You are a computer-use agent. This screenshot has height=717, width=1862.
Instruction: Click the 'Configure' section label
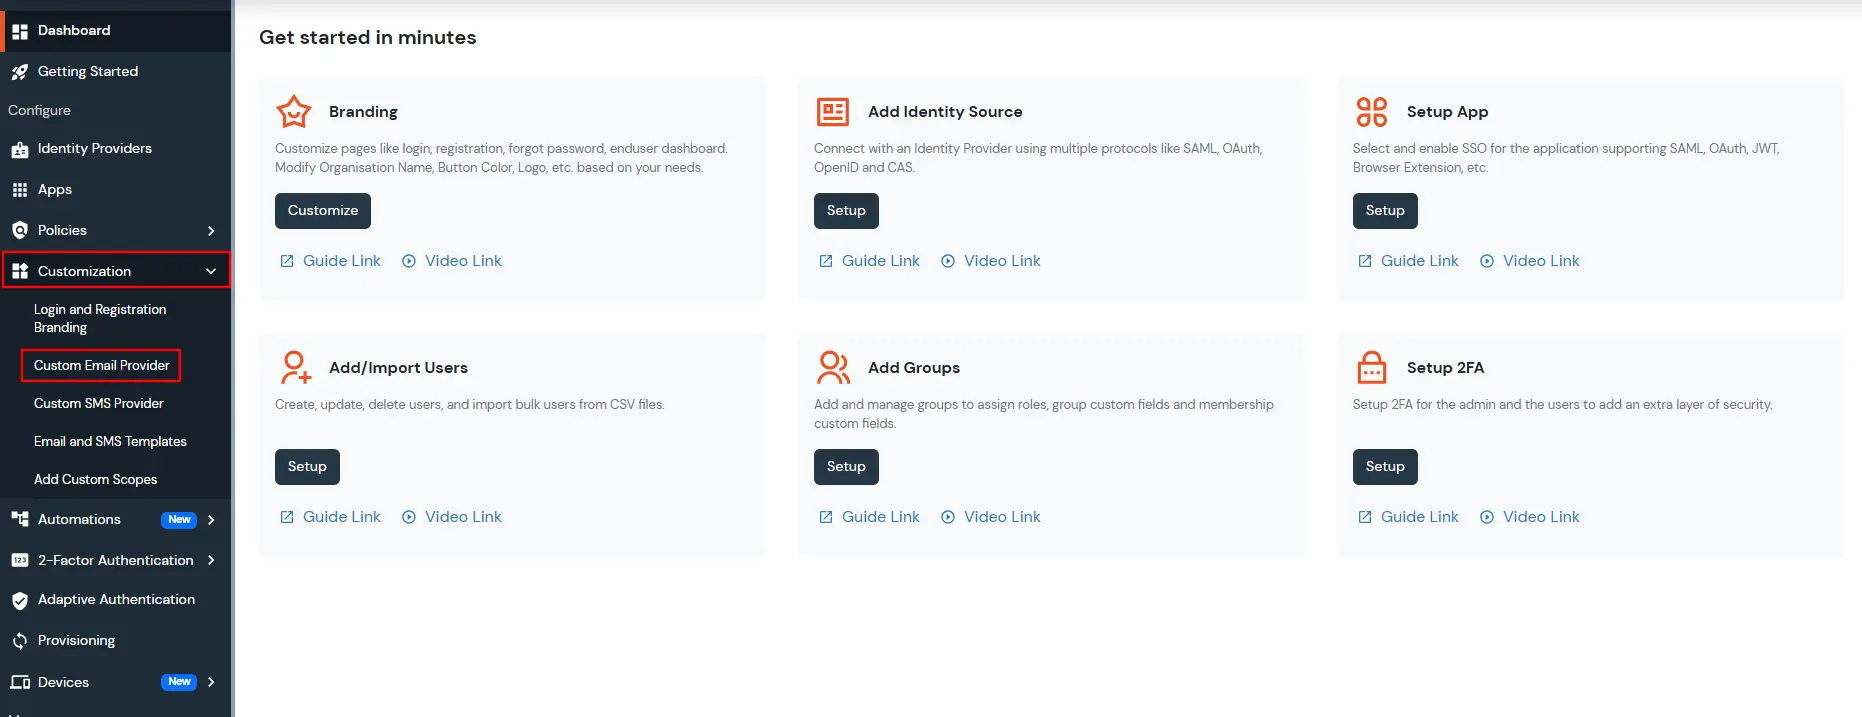click(39, 111)
